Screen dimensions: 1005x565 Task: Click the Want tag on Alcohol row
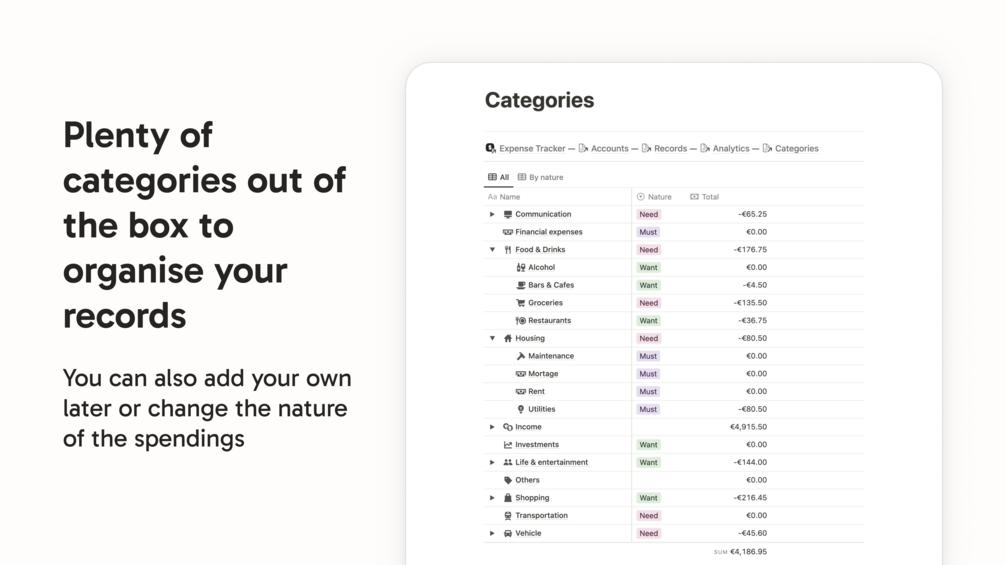point(649,267)
